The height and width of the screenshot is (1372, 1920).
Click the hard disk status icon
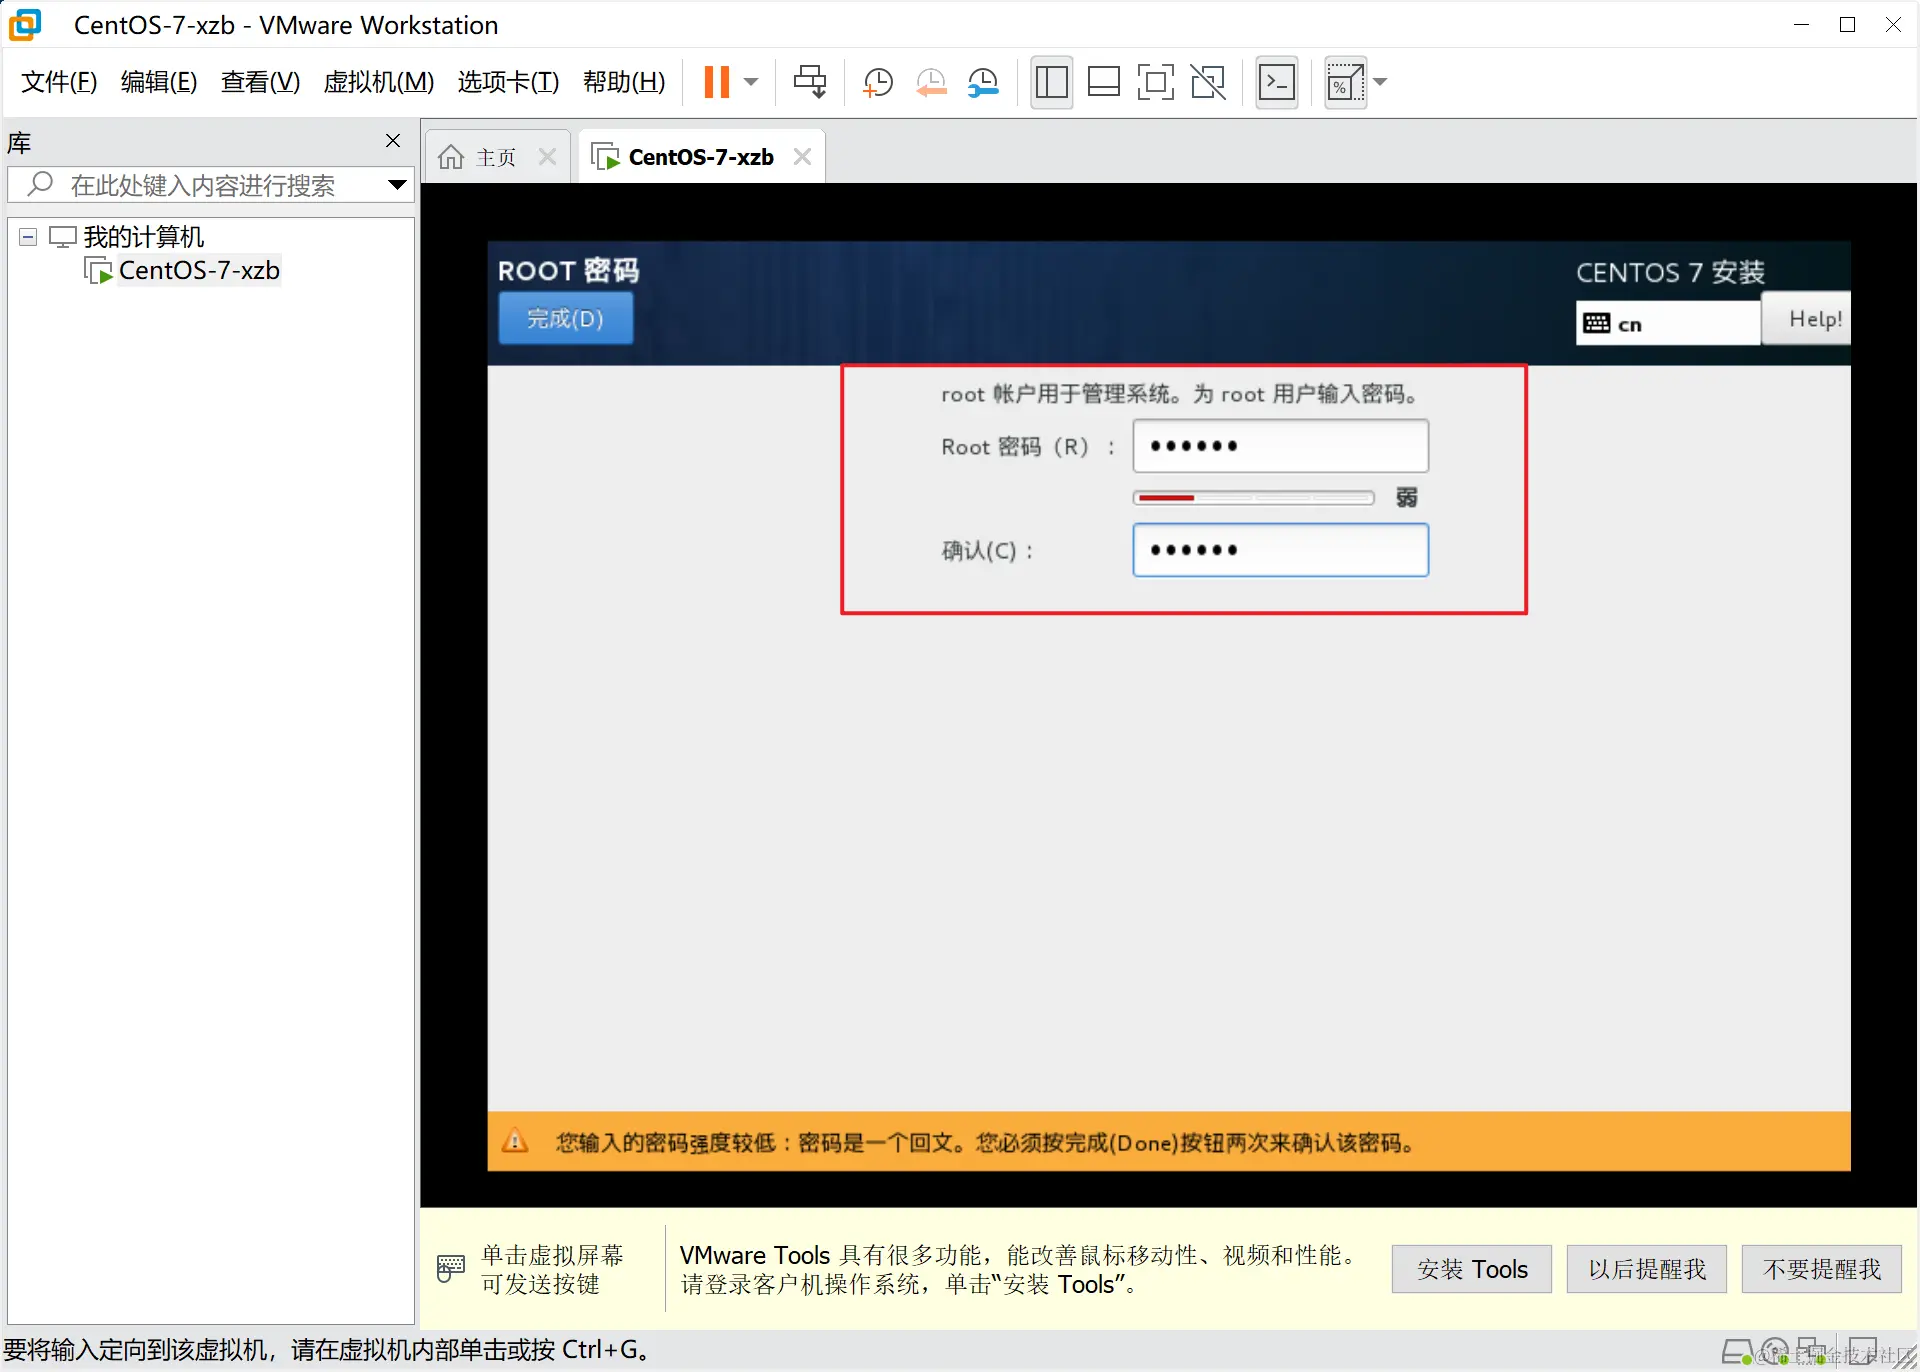[1737, 1351]
